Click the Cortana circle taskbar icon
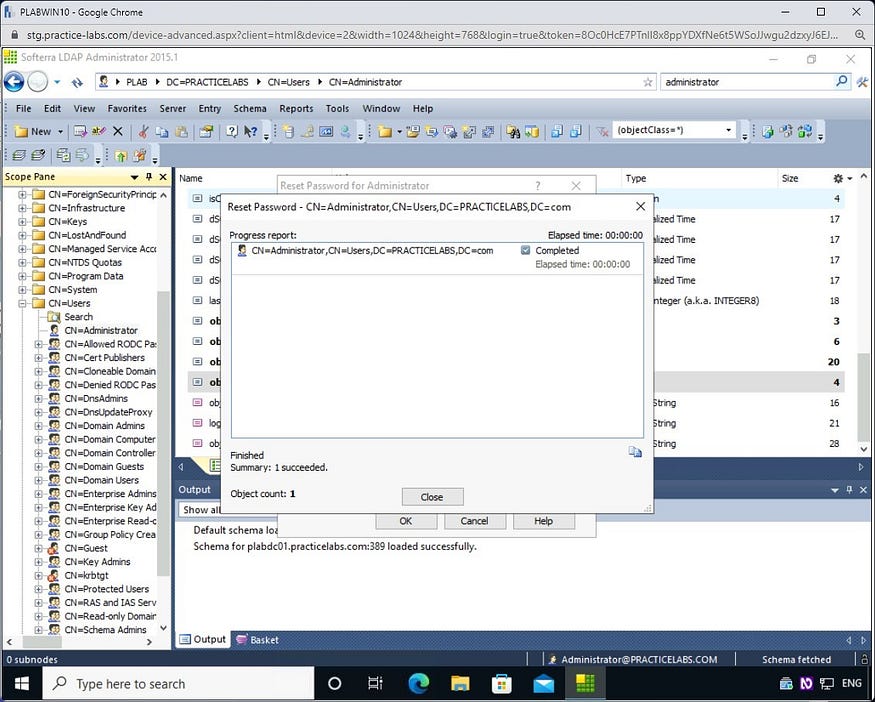875x702 pixels. coord(334,684)
